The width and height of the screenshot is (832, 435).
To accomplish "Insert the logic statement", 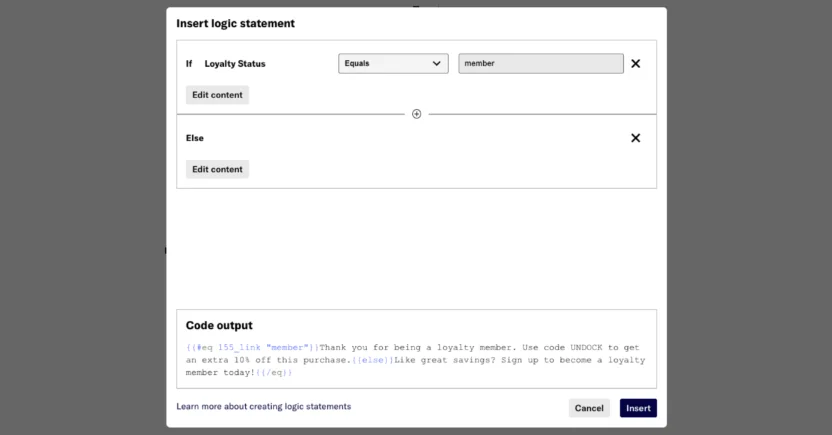I will (638, 408).
